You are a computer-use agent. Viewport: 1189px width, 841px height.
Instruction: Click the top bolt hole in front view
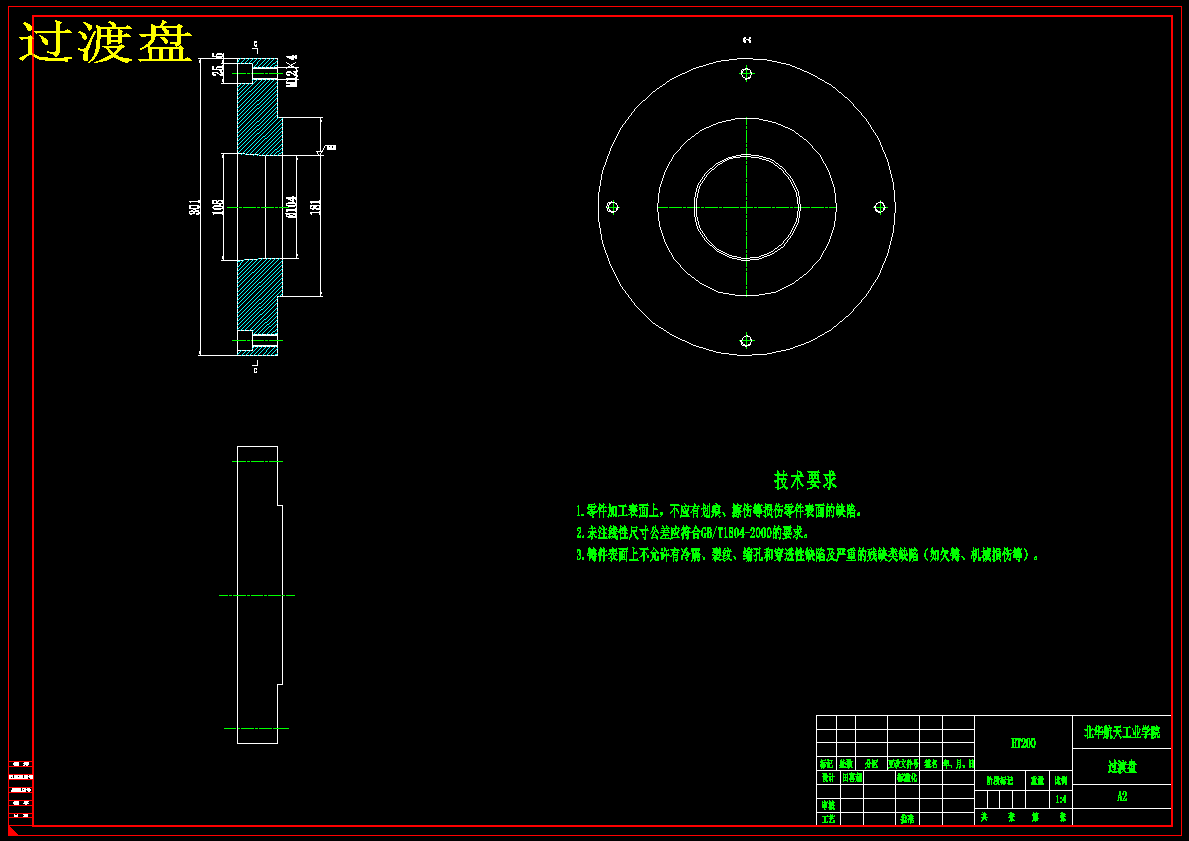746,74
